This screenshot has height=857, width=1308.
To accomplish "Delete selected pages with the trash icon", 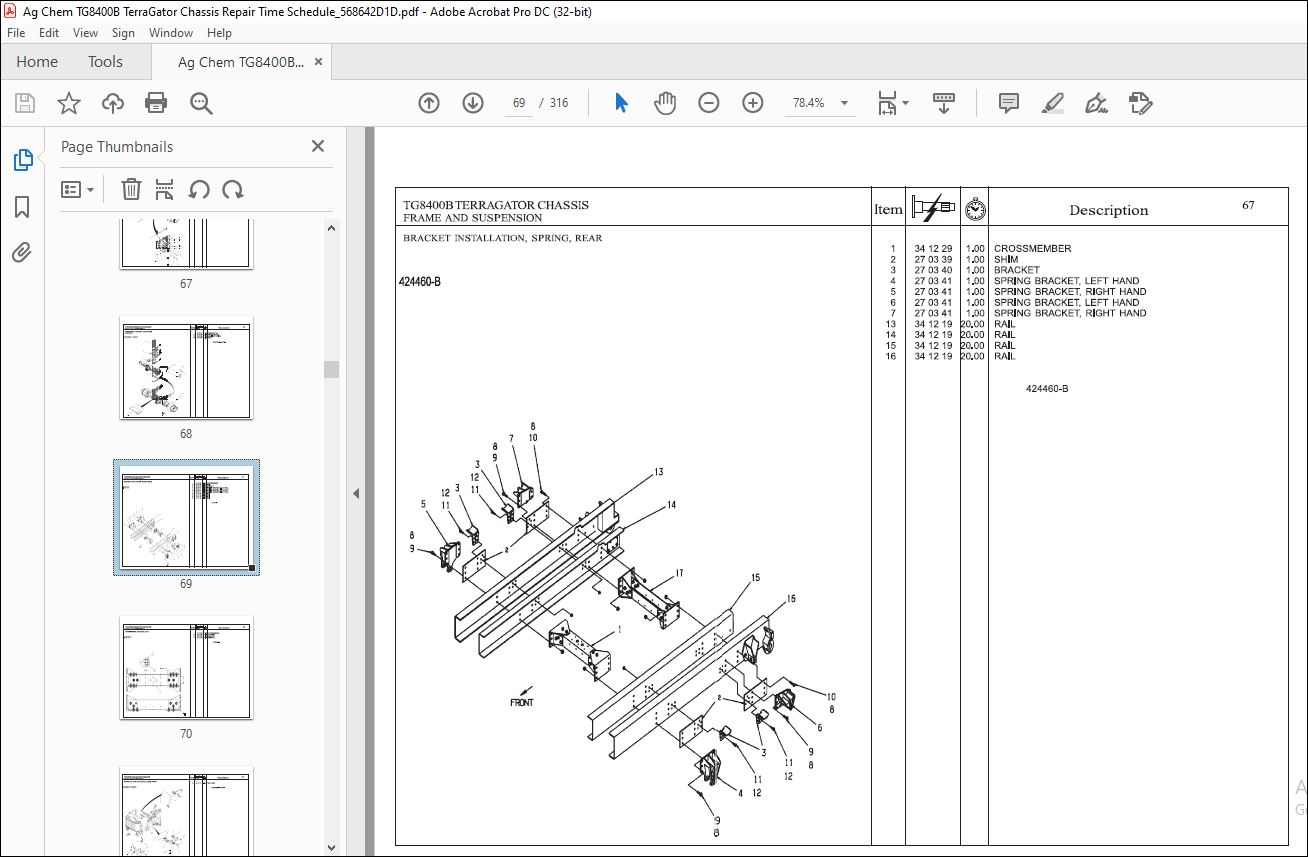I will point(131,189).
